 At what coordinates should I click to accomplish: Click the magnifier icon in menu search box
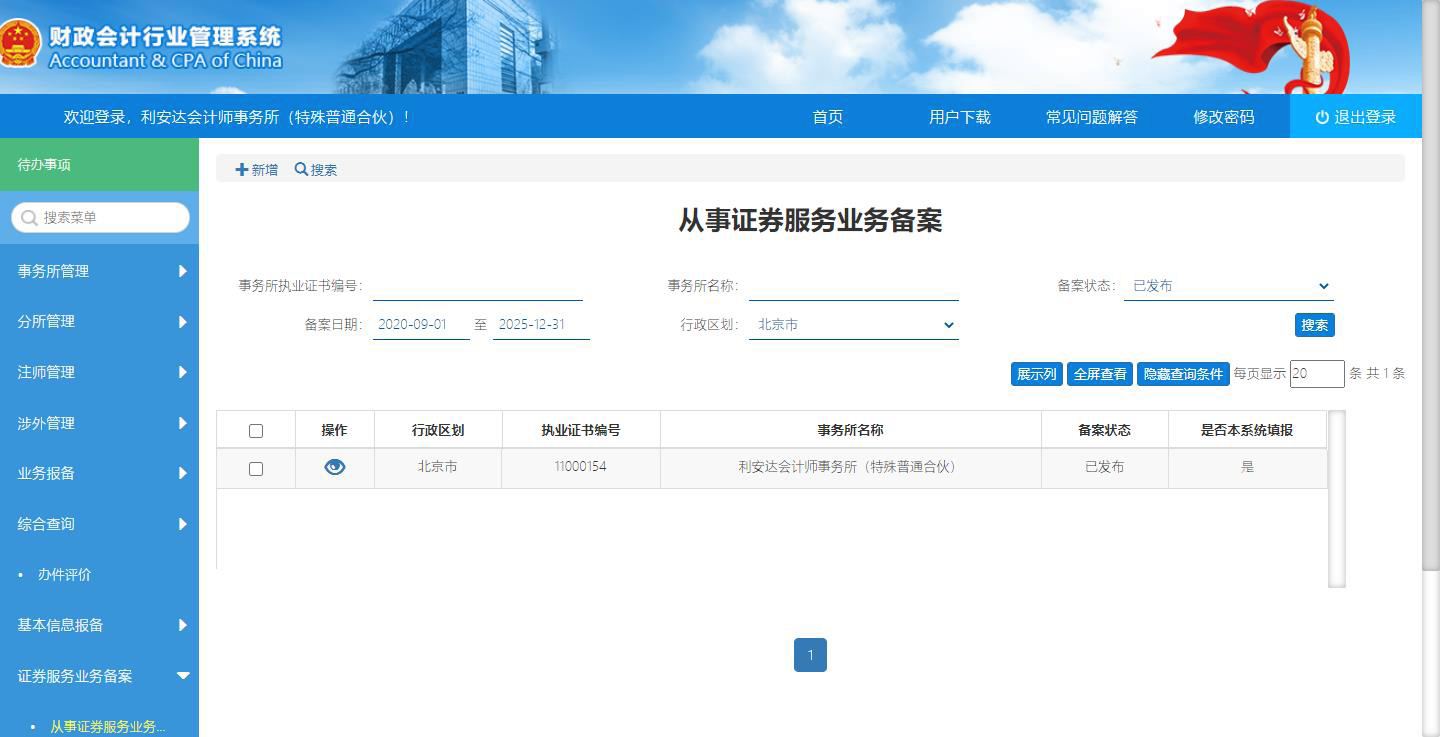click(x=29, y=218)
